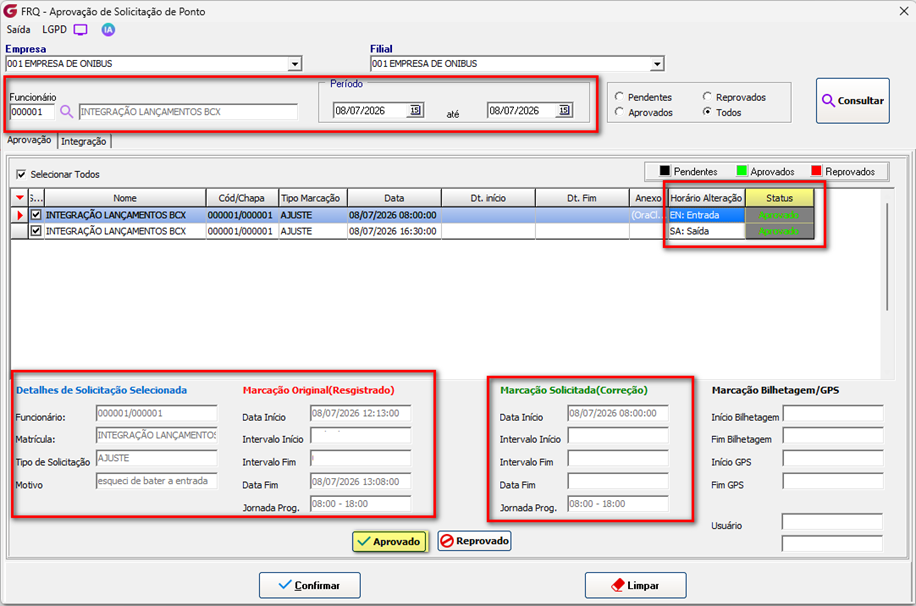Viewport: 916px width, 606px height.
Task: Click Aprovado status of Saída row
Action: click(780, 231)
